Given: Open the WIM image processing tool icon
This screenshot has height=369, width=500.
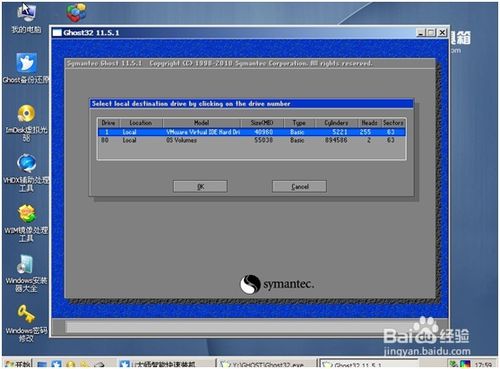Looking at the screenshot, I should [26, 223].
